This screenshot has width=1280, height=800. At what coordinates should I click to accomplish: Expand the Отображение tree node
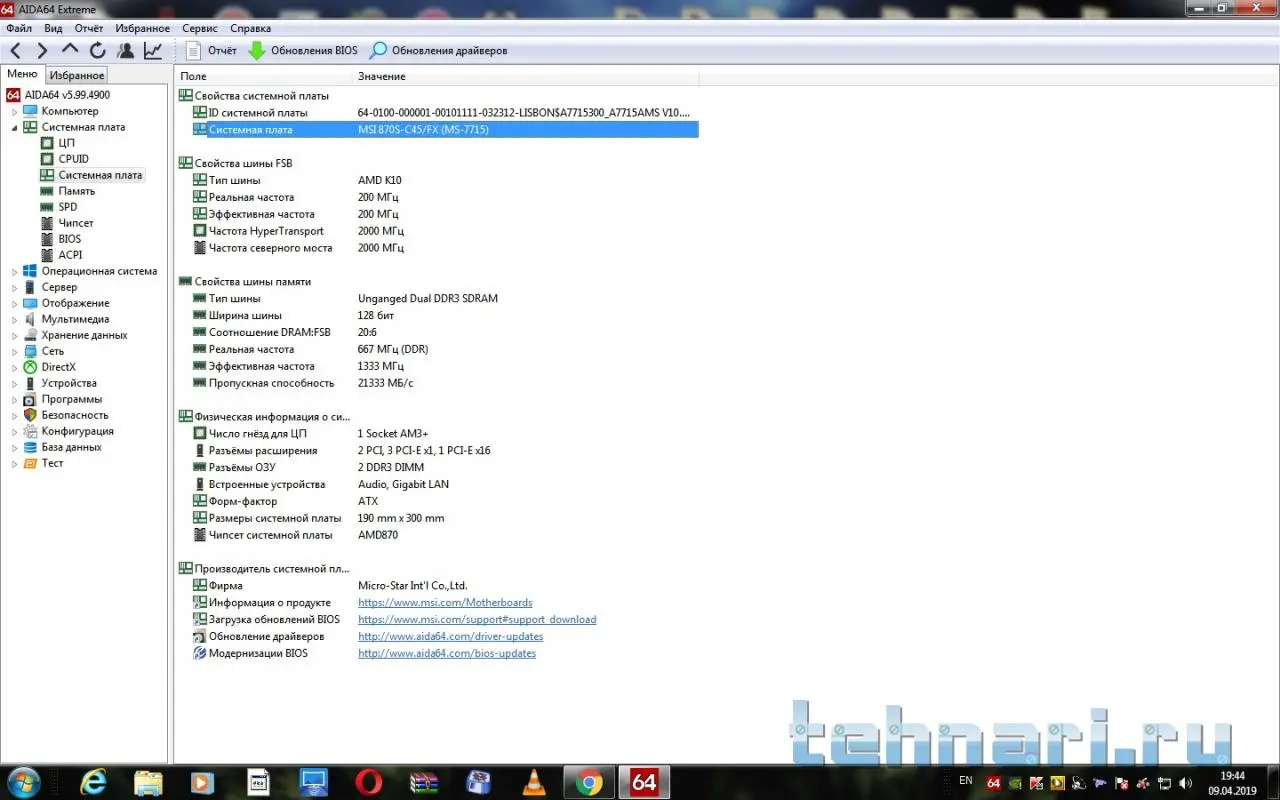tap(15, 303)
